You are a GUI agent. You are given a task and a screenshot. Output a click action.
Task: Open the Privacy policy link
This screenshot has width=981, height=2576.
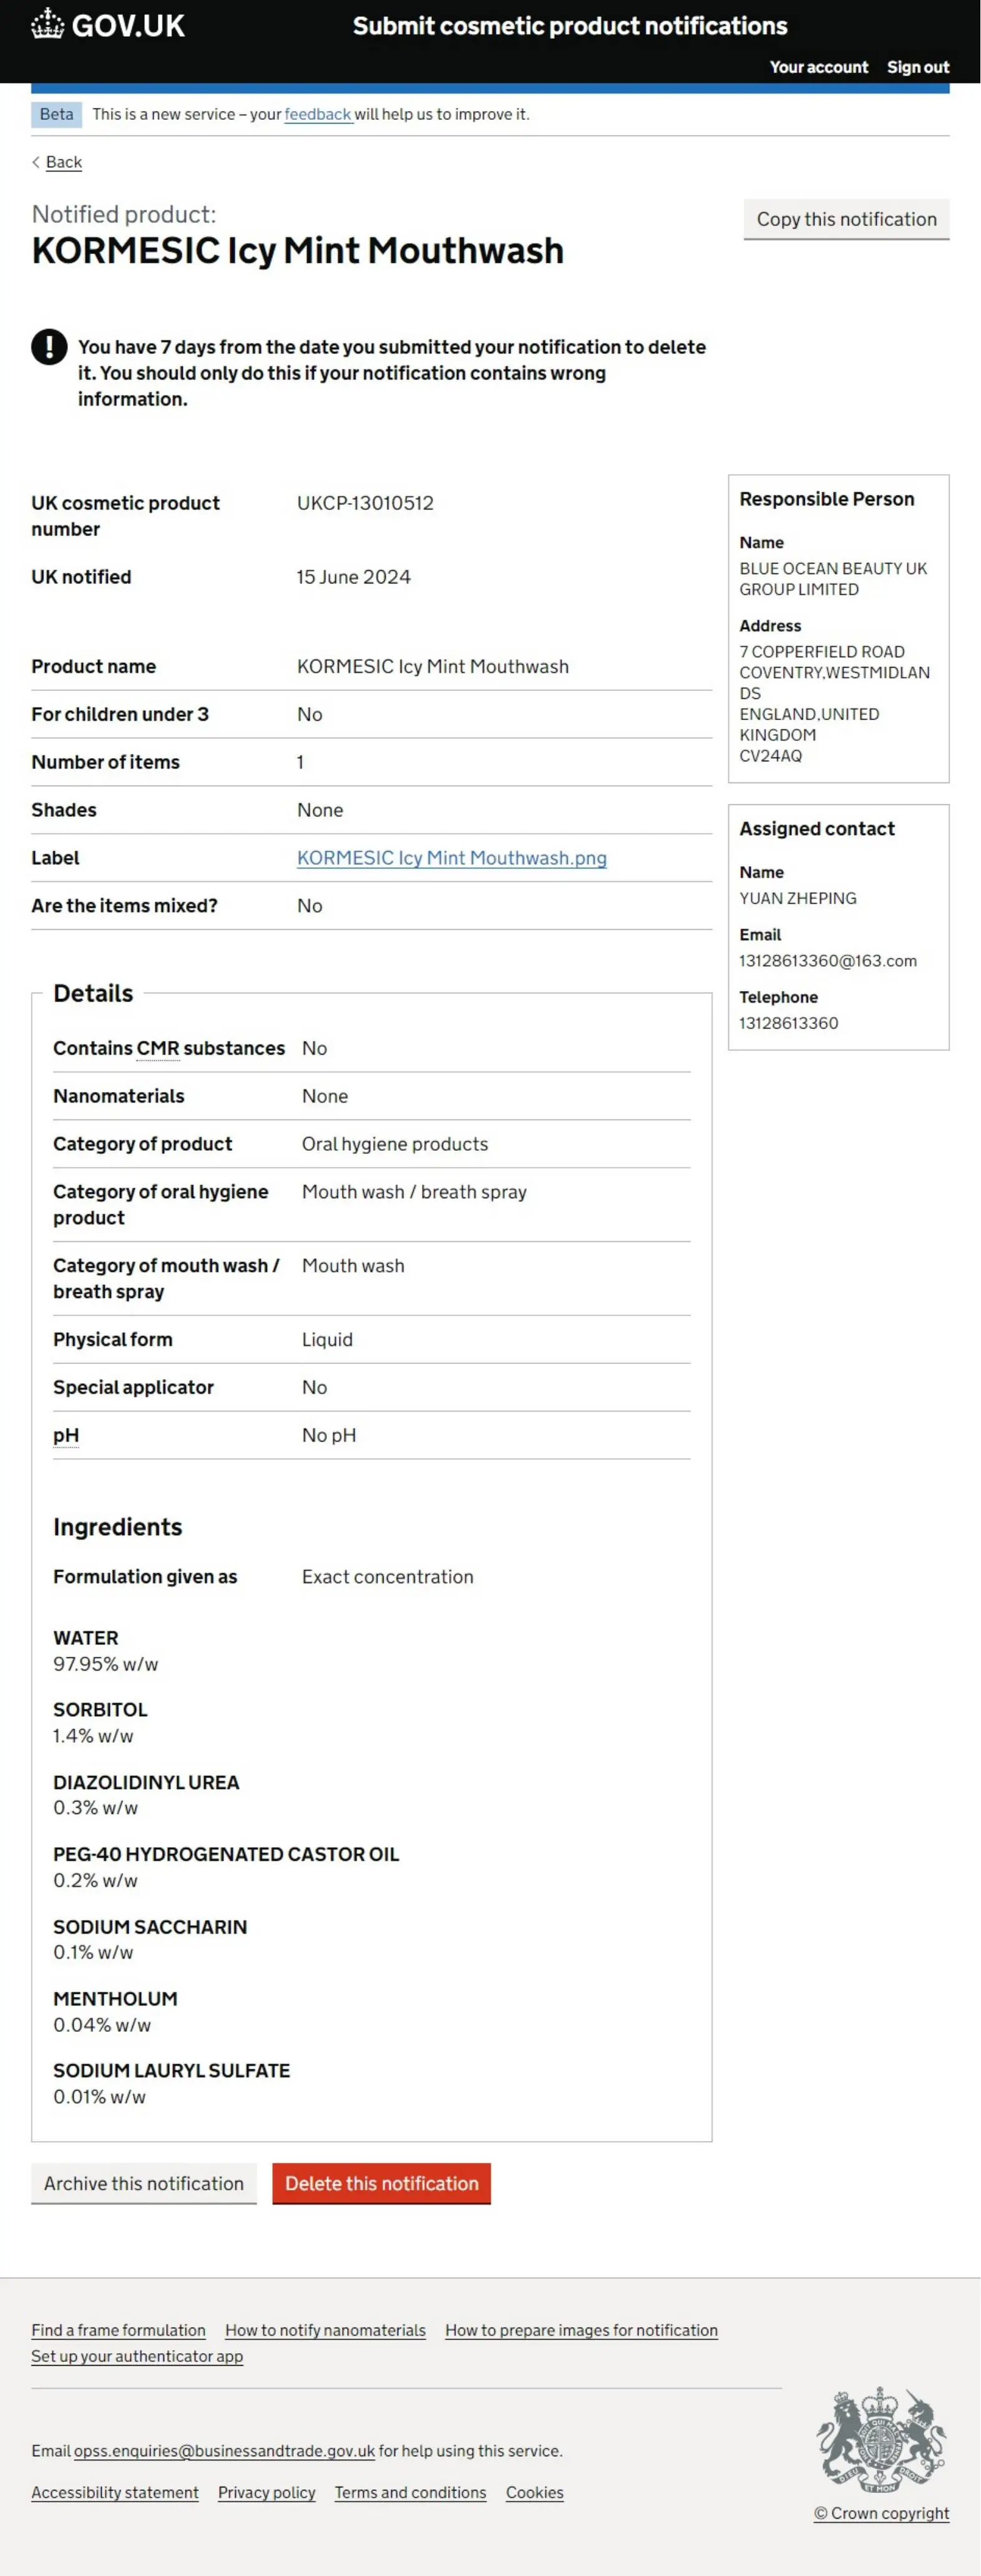tap(266, 2492)
